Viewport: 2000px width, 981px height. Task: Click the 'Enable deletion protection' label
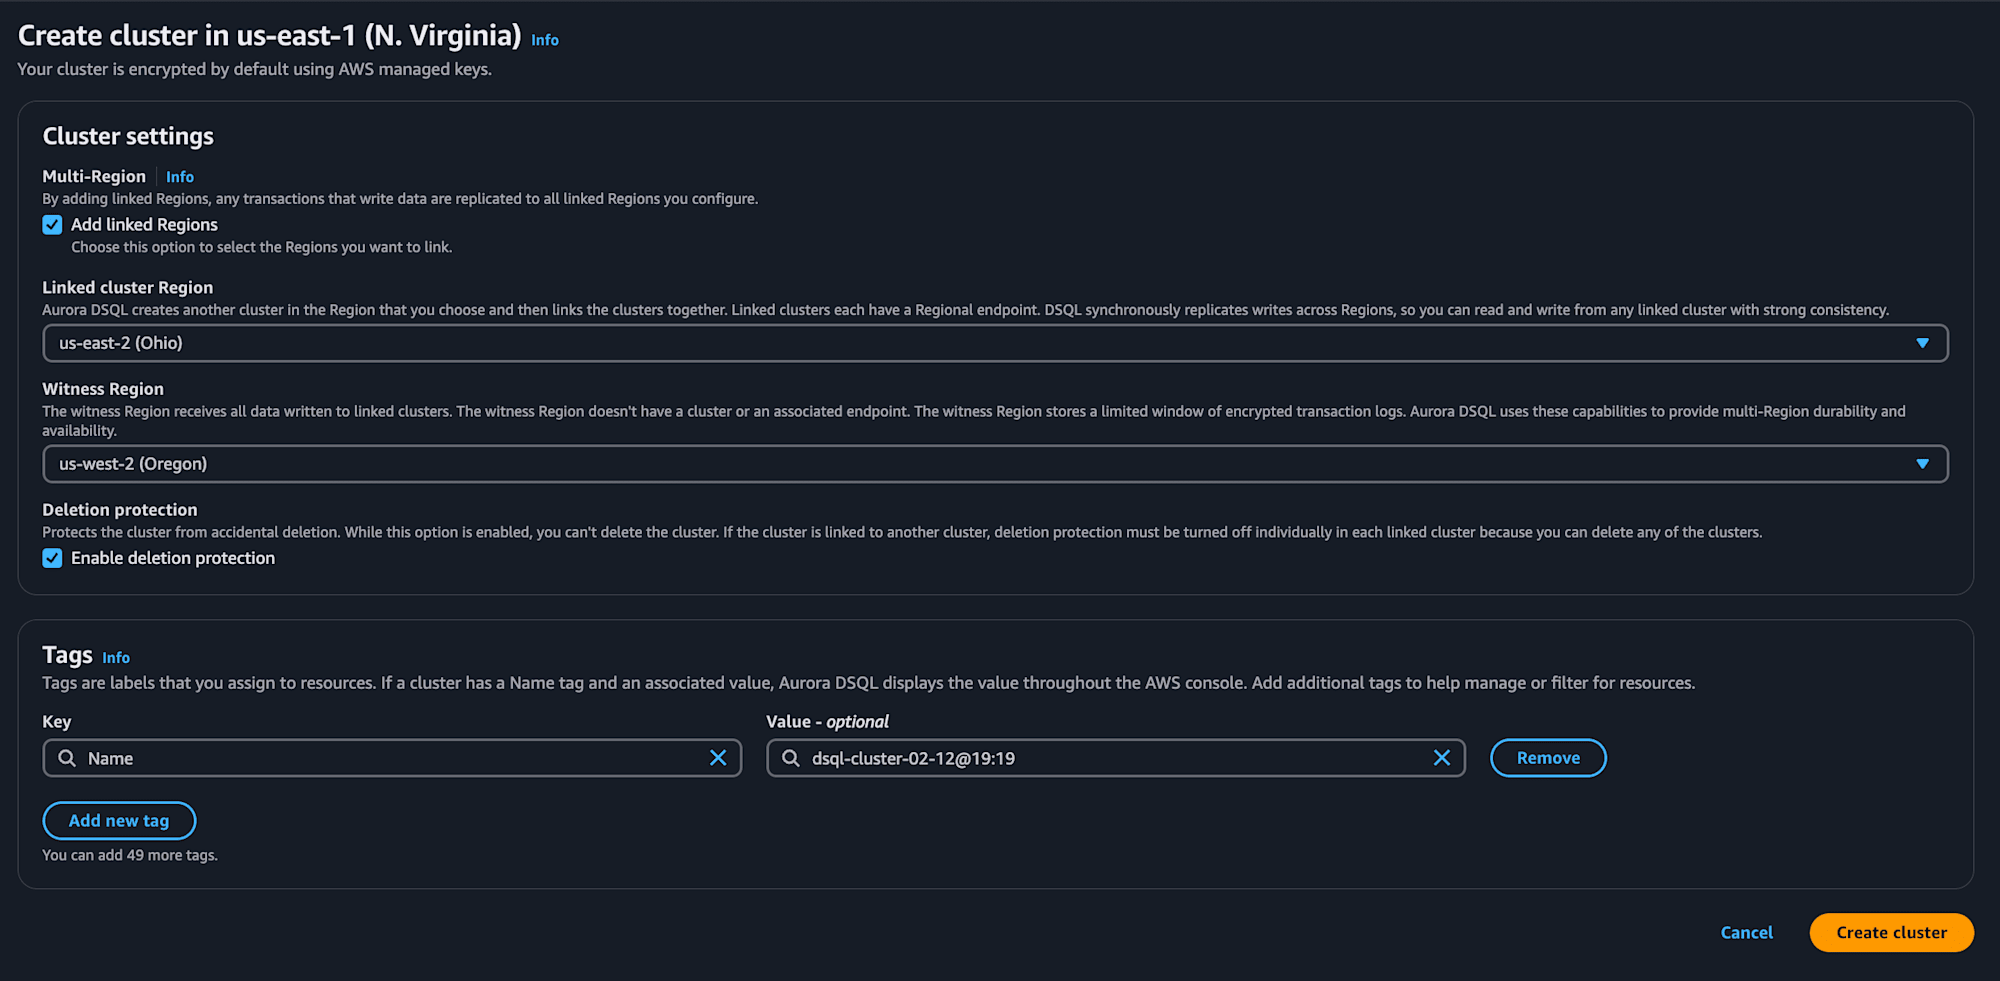173,558
